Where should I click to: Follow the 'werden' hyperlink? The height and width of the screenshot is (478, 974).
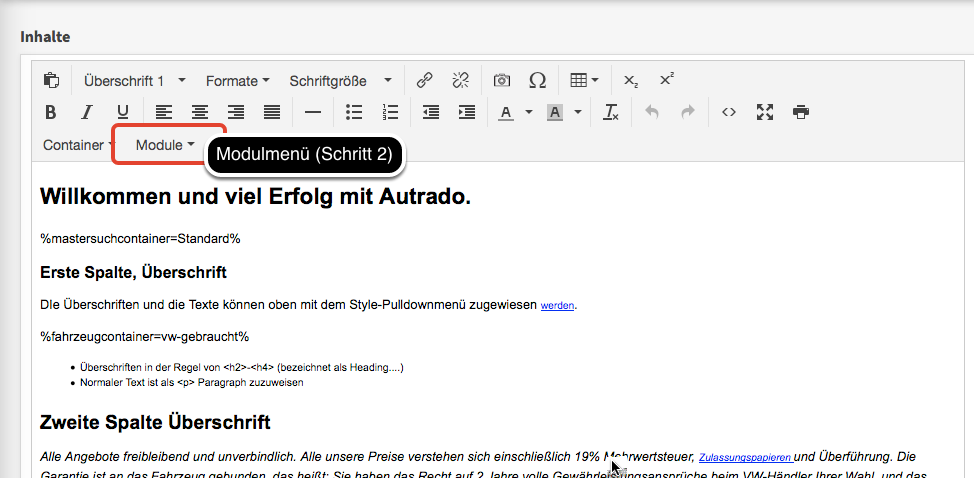(558, 306)
